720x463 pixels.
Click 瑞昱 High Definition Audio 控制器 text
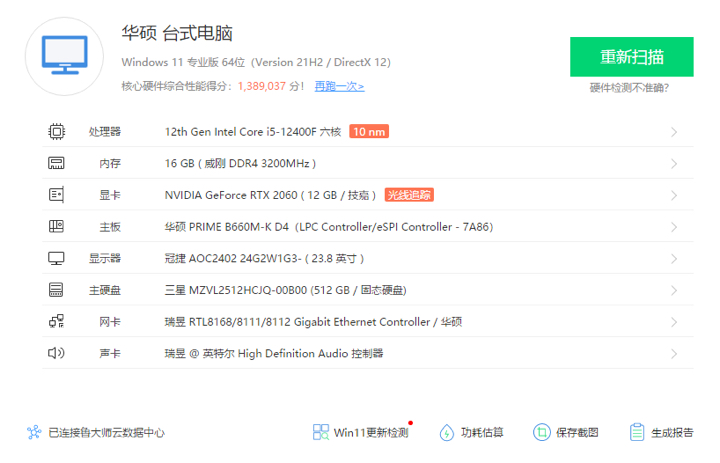pos(274,354)
